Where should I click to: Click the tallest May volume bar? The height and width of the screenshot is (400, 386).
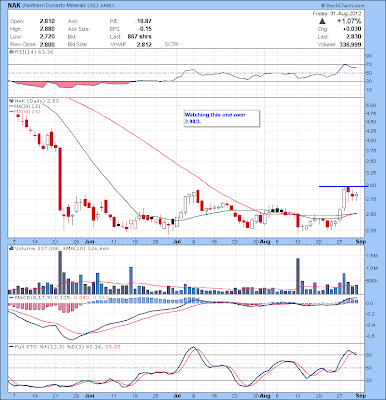60,272
